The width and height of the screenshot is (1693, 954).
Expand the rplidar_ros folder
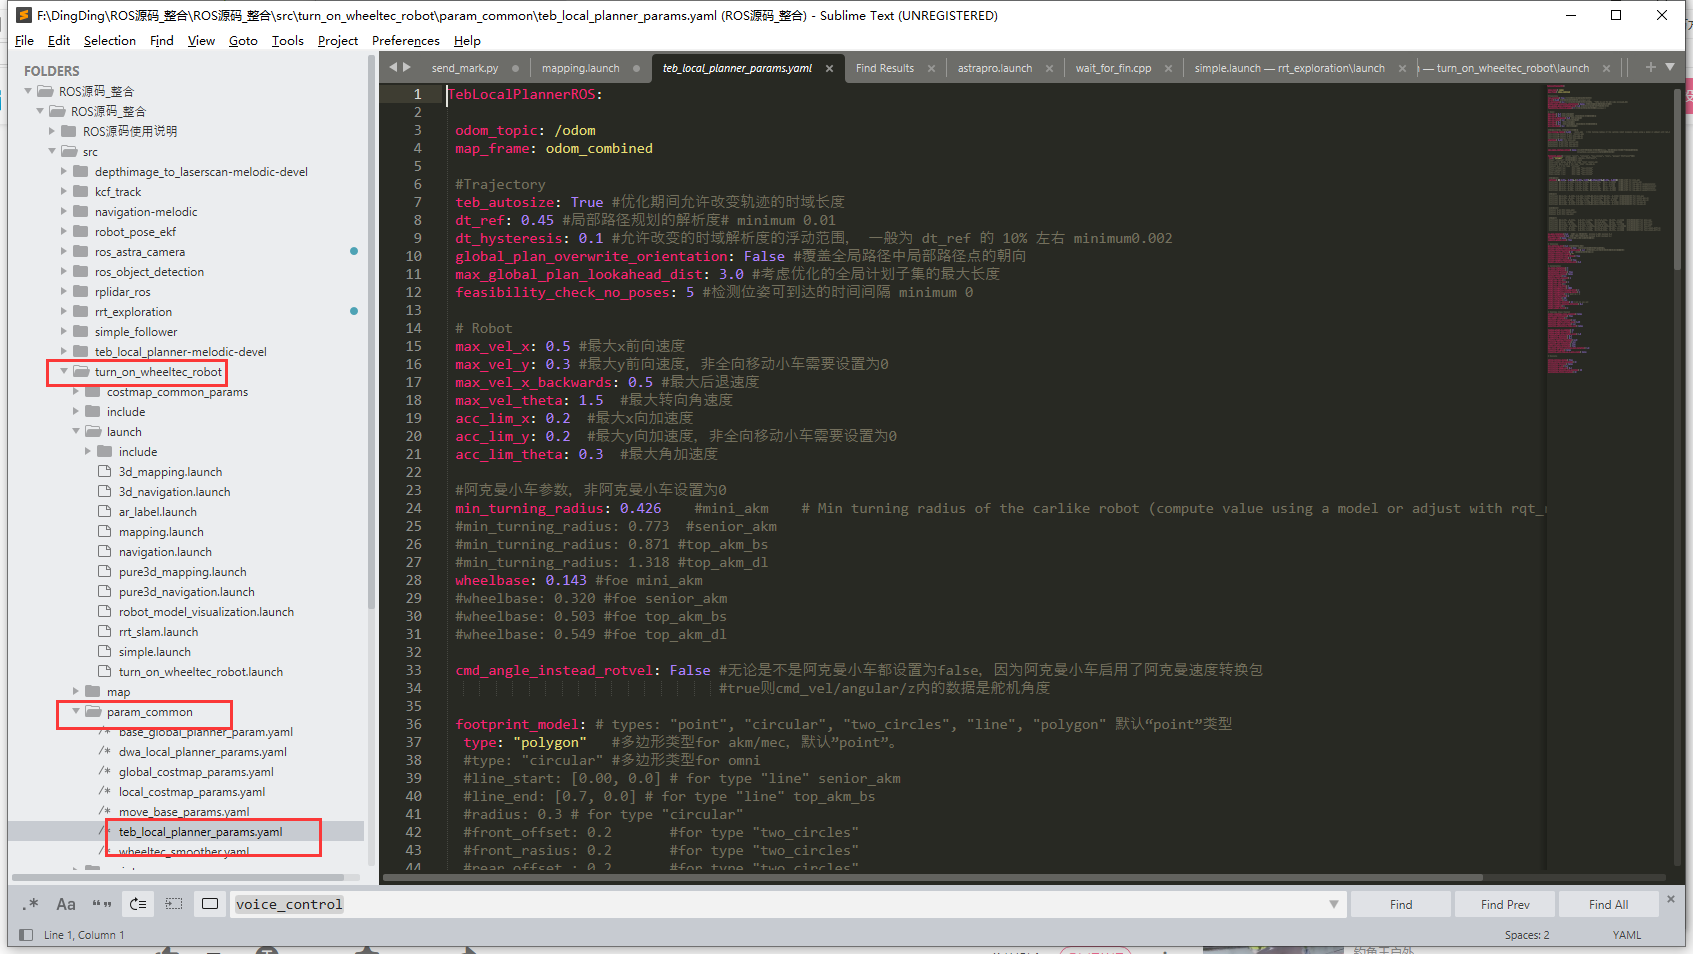pyautogui.click(x=64, y=292)
